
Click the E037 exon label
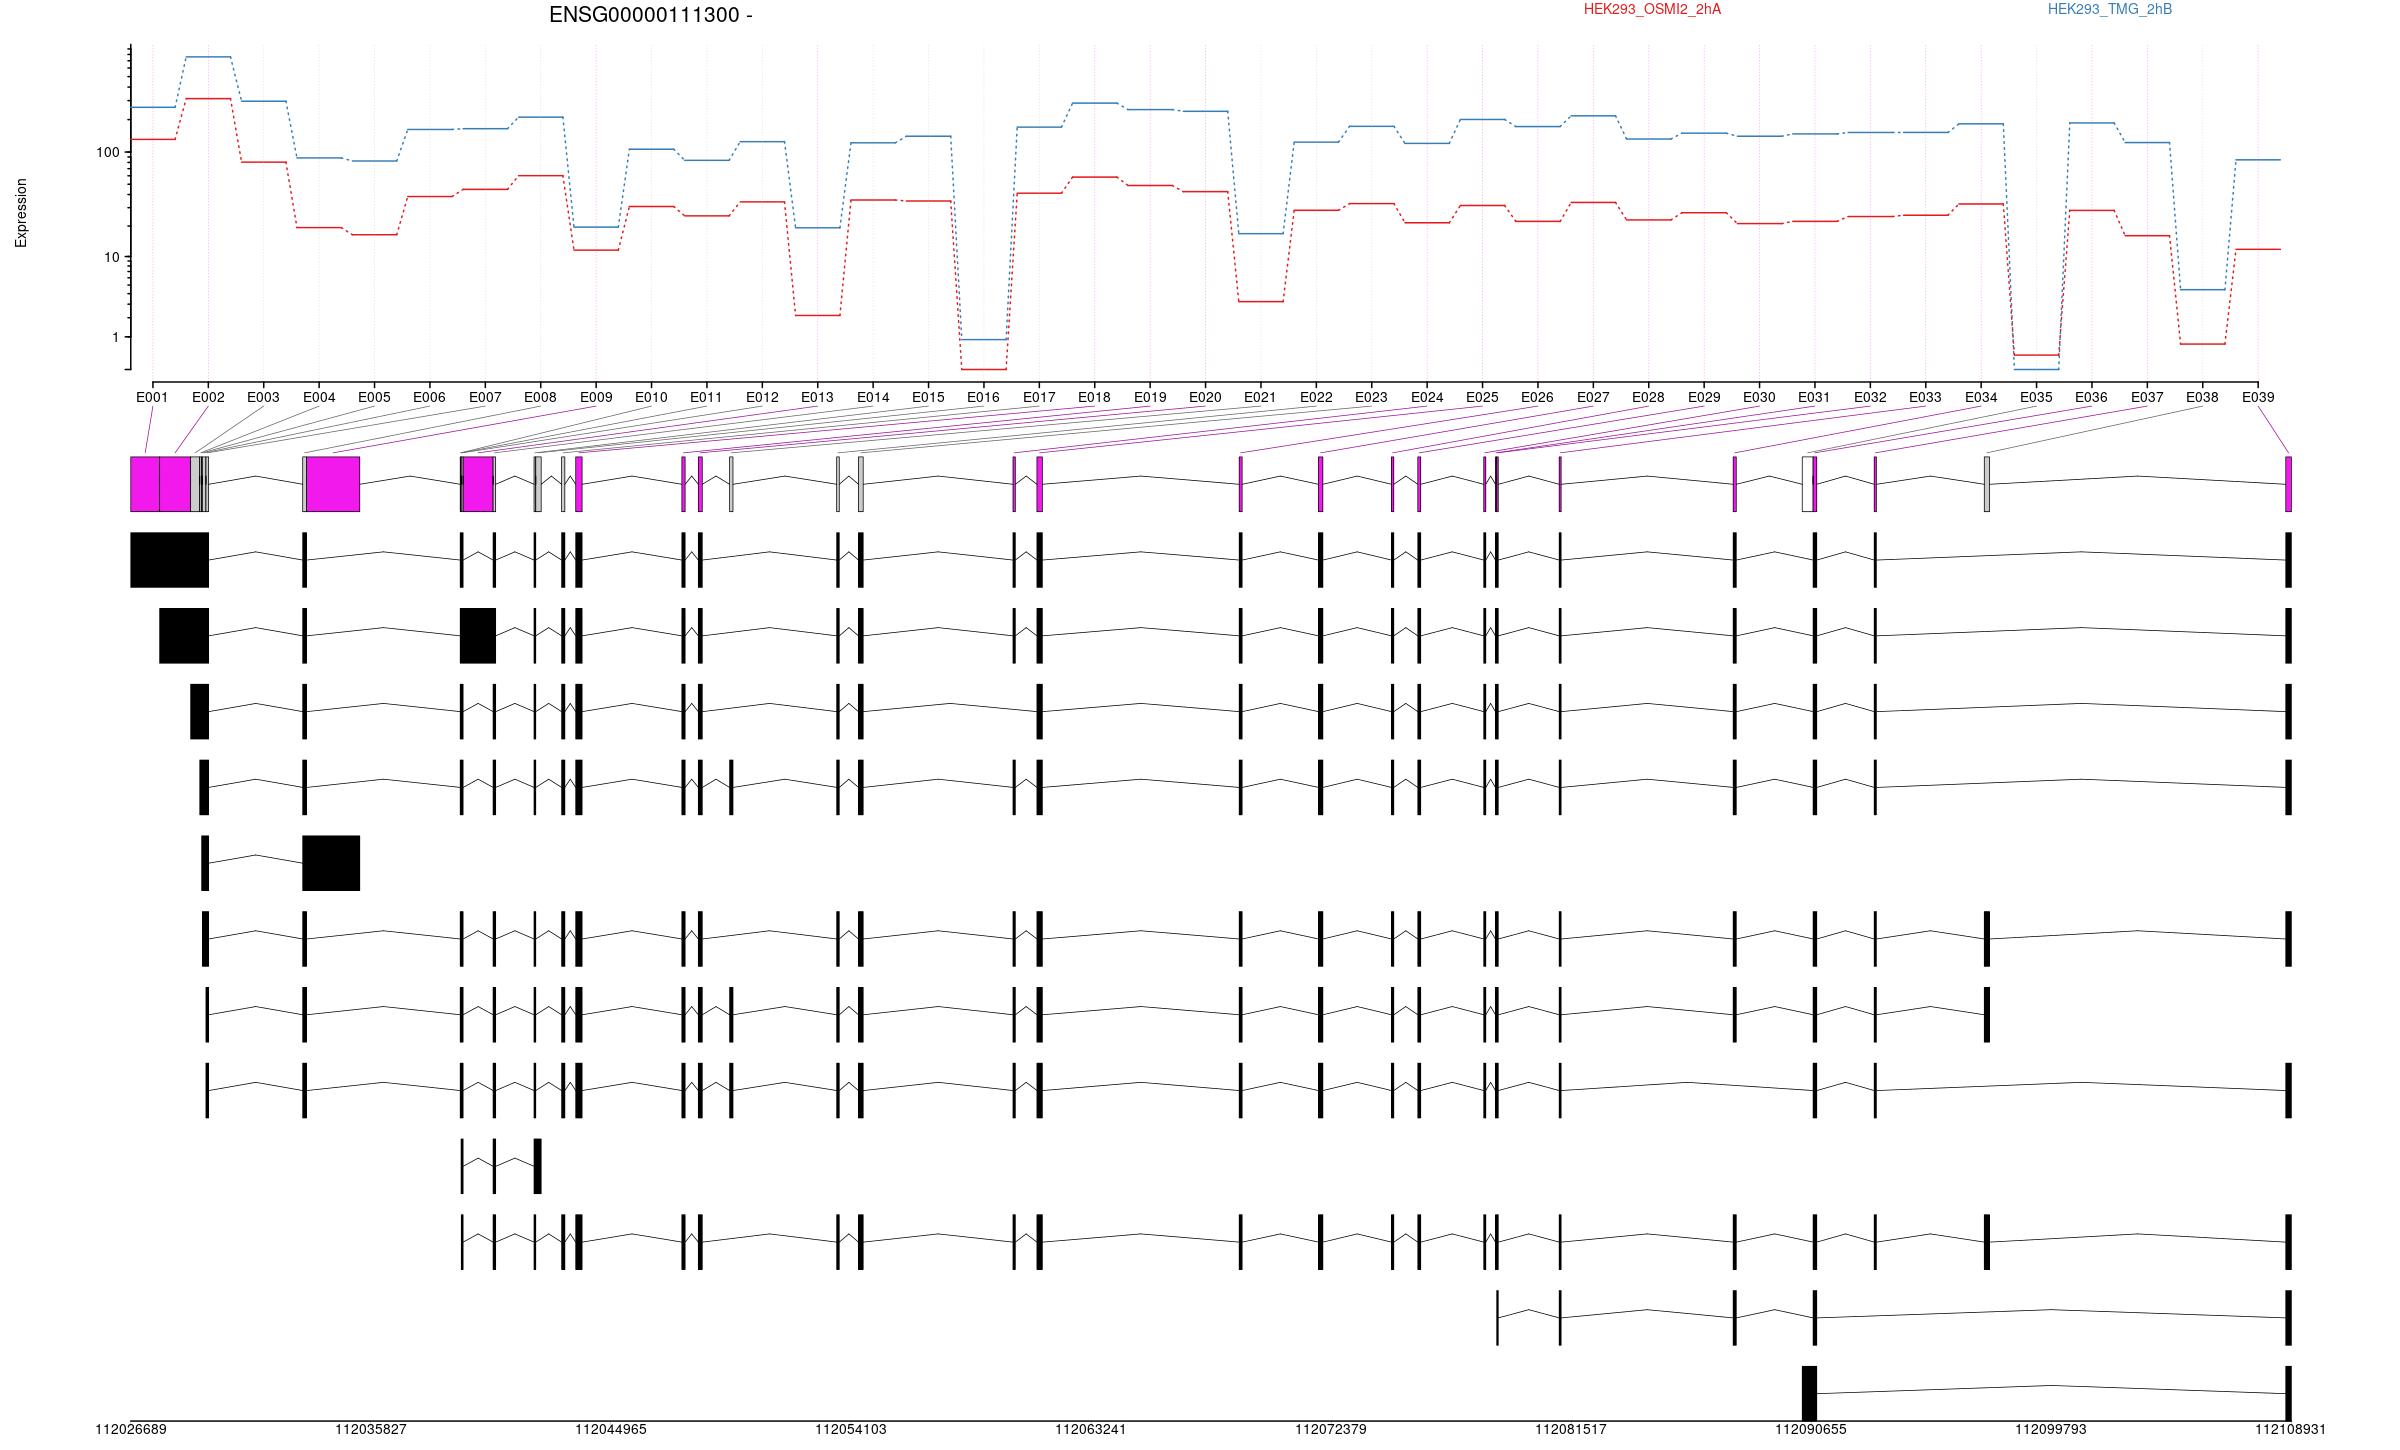click(x=2147, y=397)
